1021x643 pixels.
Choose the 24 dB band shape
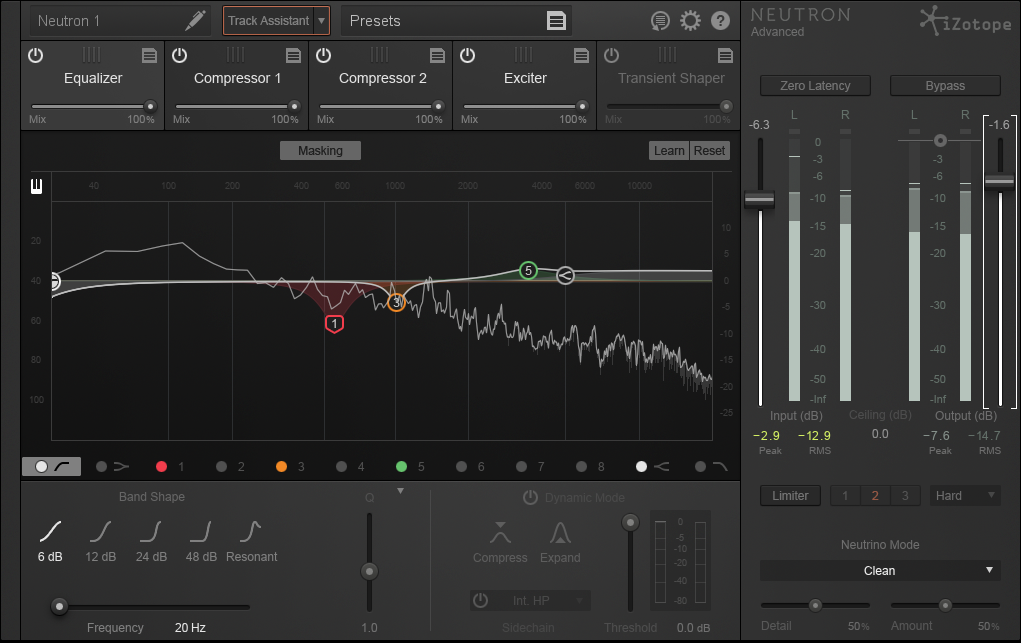pyautogui.click(x=151, y=541)
